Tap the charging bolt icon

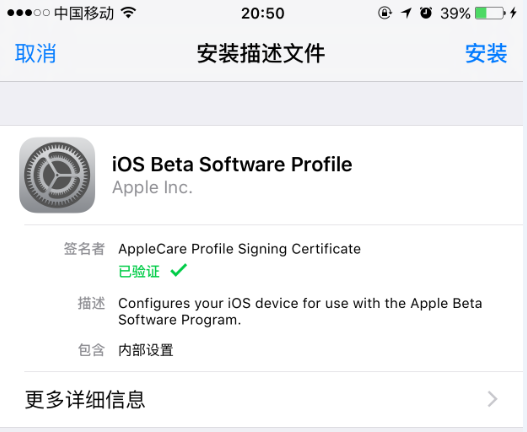[x=513, y=13]
